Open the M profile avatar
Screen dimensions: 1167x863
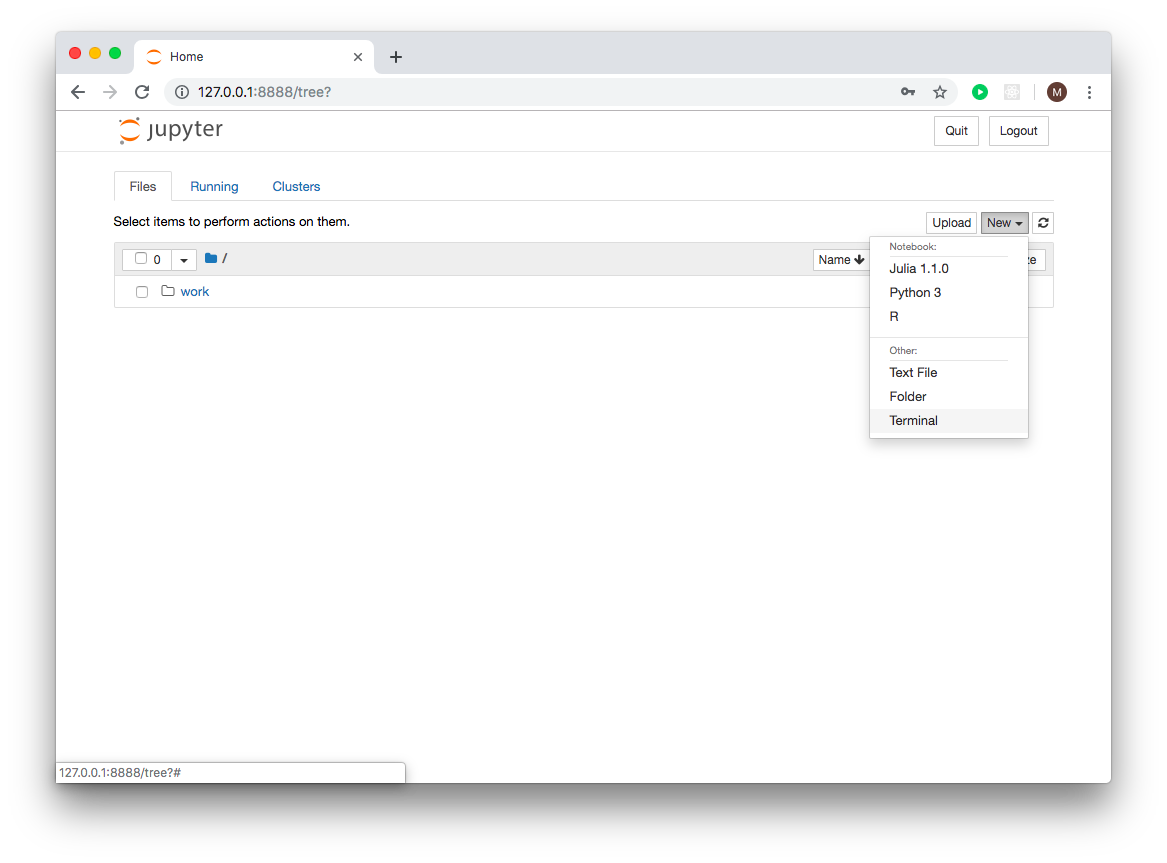coord(1057,92)
